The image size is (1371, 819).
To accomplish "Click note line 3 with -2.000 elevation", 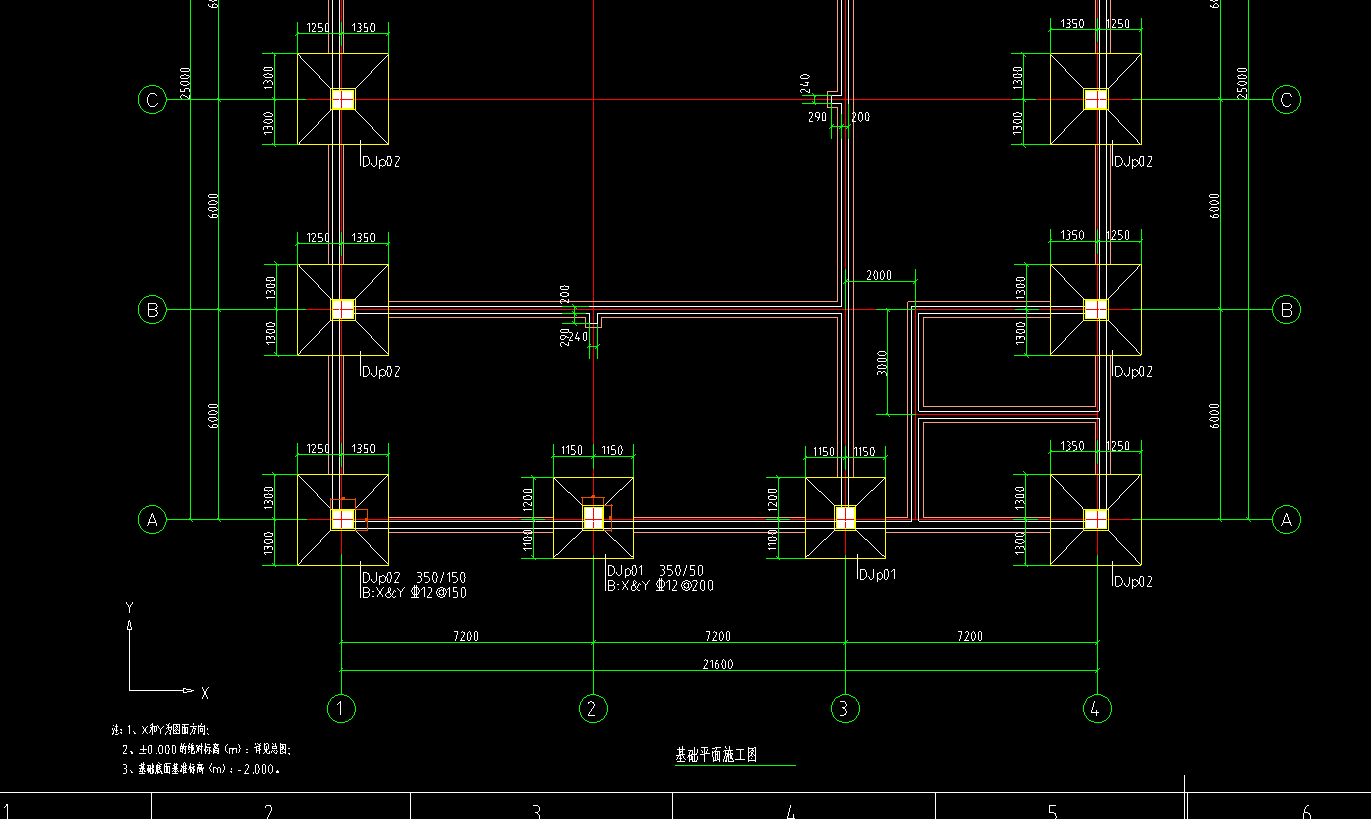I will pos(200,769).
